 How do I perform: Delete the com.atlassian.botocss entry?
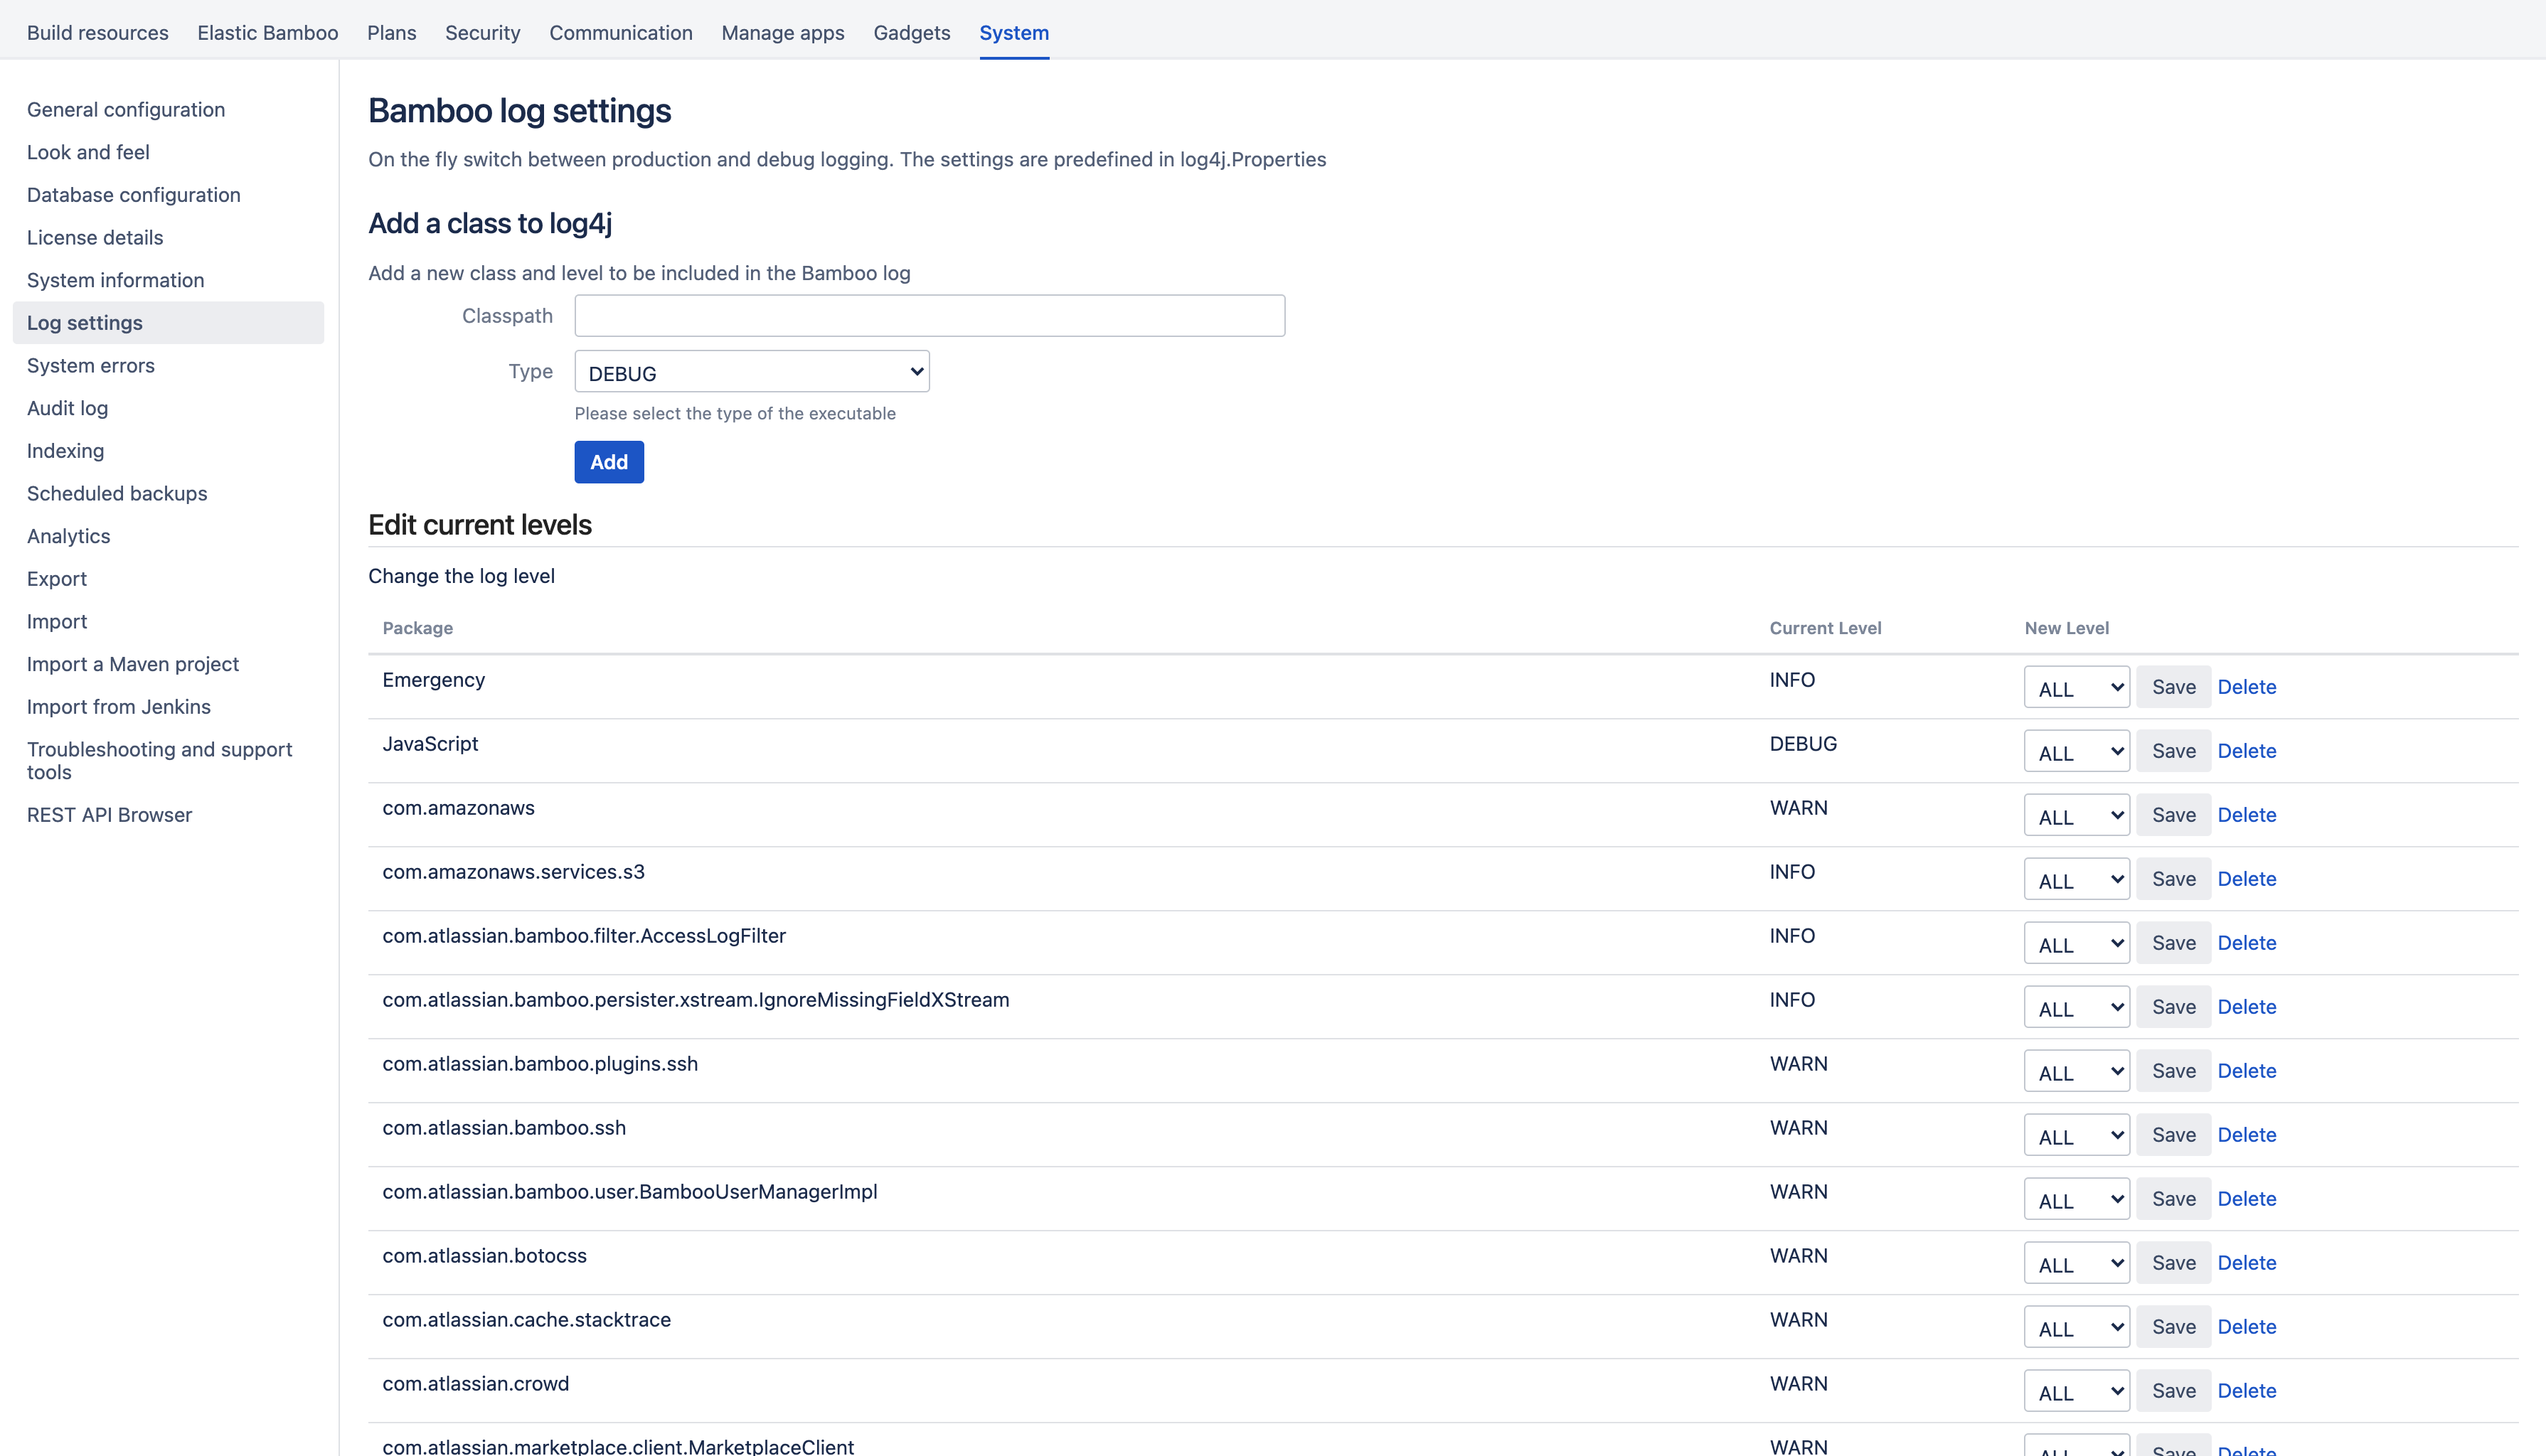coord(2246,1262)
